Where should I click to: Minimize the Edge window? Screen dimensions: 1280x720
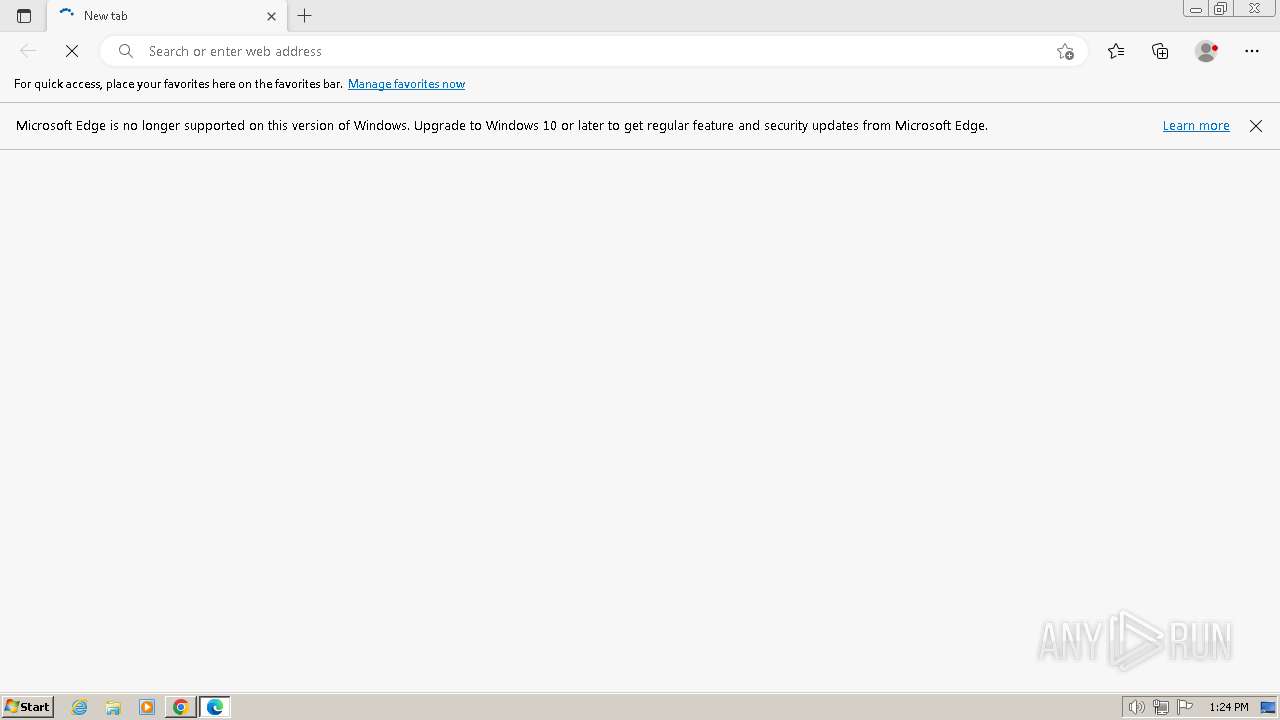pyautogui.click(x=1195, y=9)
